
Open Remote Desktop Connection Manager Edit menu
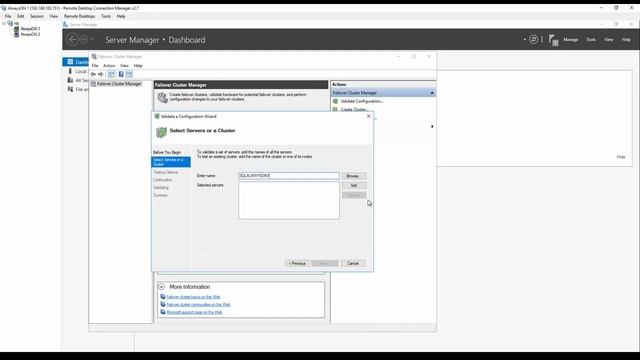click(x=20, y=16)
